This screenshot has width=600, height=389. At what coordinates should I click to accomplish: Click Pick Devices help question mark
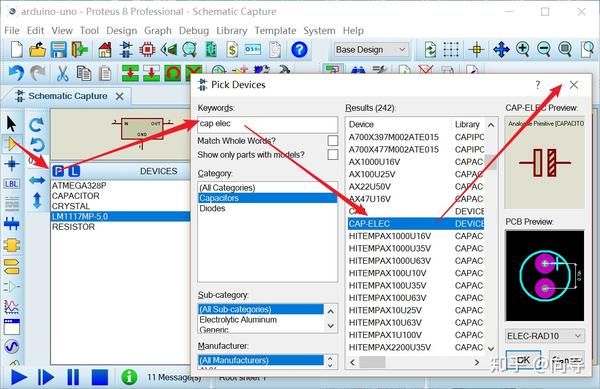[538, 85]
